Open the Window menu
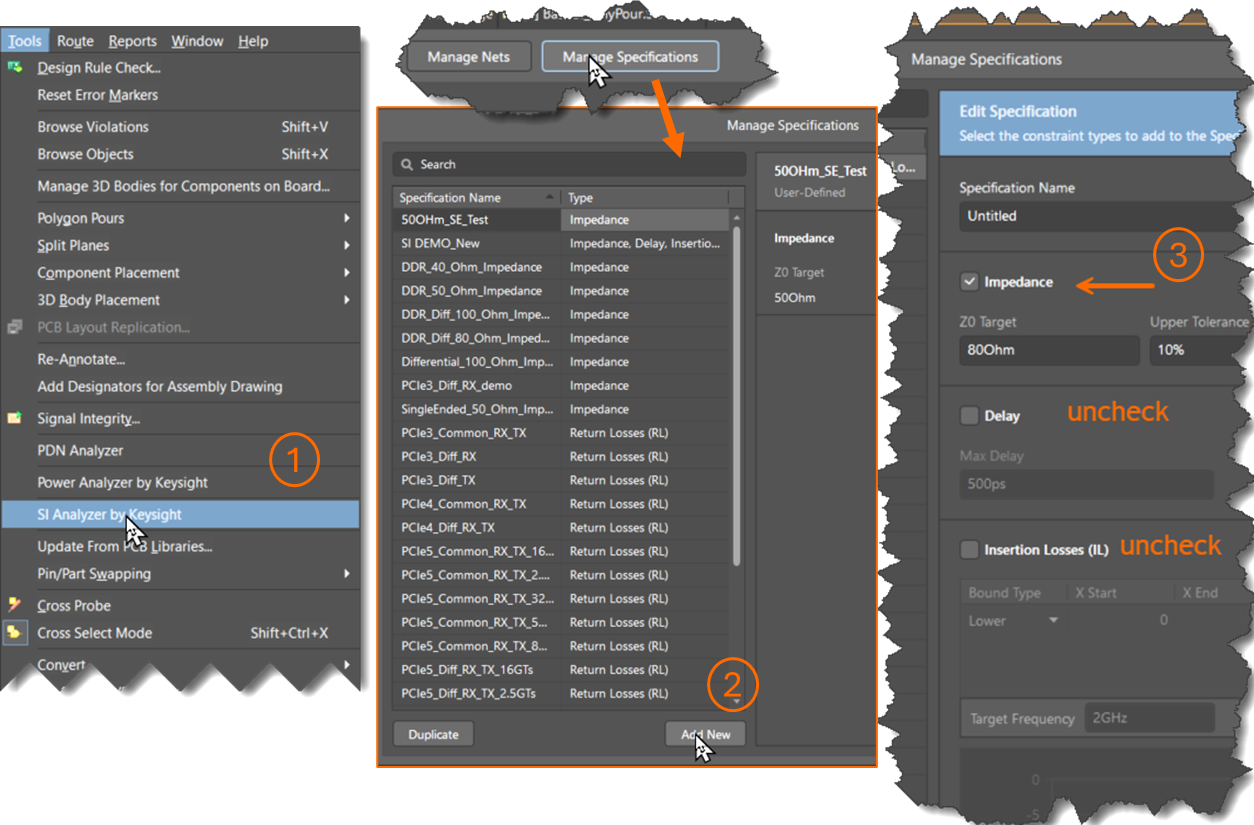 [197, 41]
